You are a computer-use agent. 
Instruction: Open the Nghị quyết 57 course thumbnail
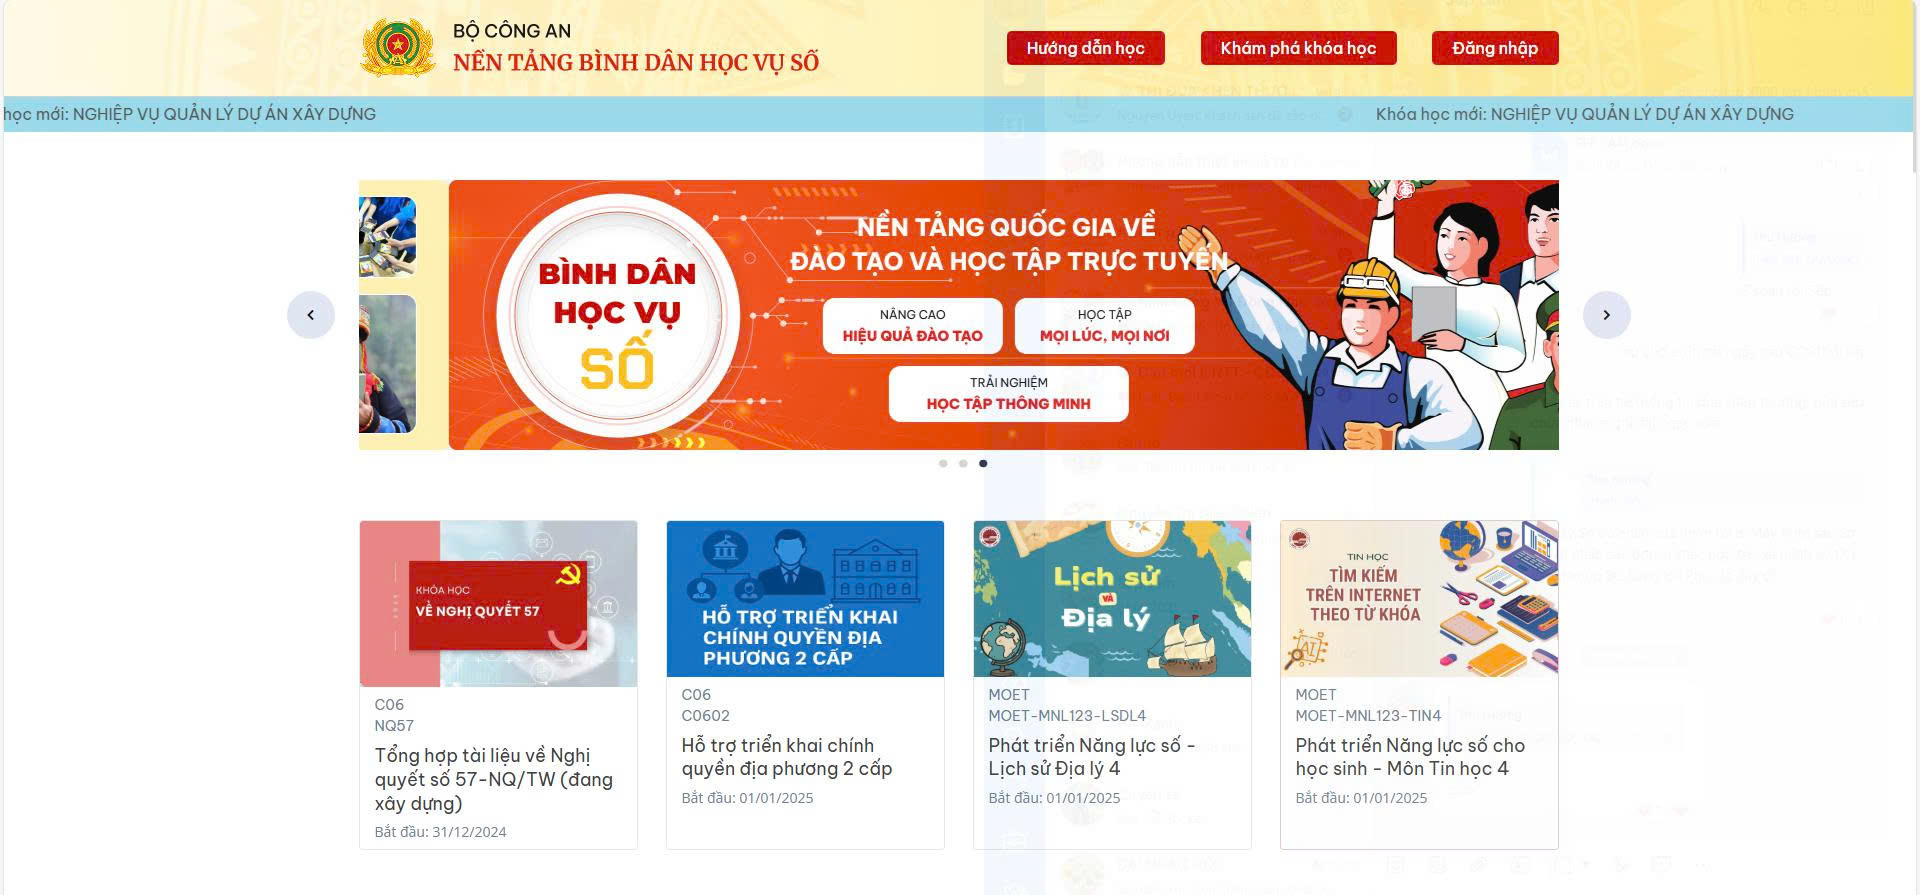pyautogui.click(x=498, y=603)
